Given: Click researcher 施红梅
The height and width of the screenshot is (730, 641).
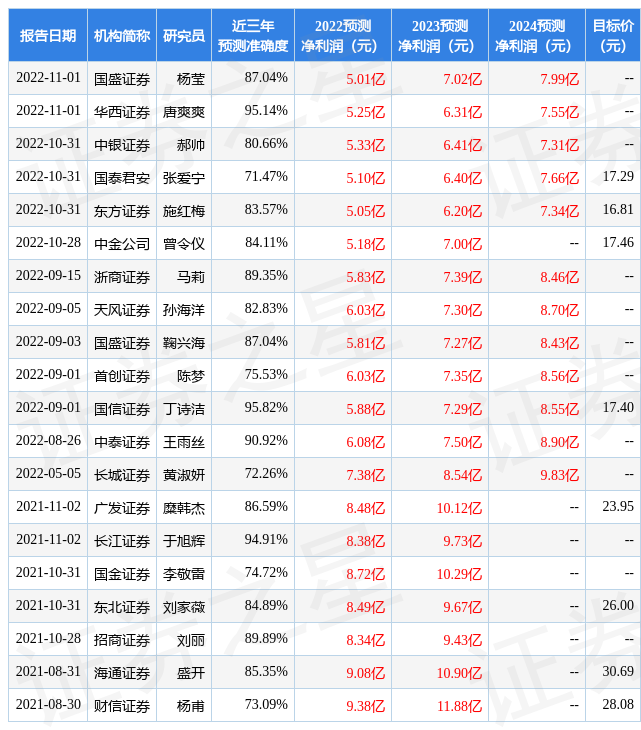Looking at the screenshot, I should point(184,211).
